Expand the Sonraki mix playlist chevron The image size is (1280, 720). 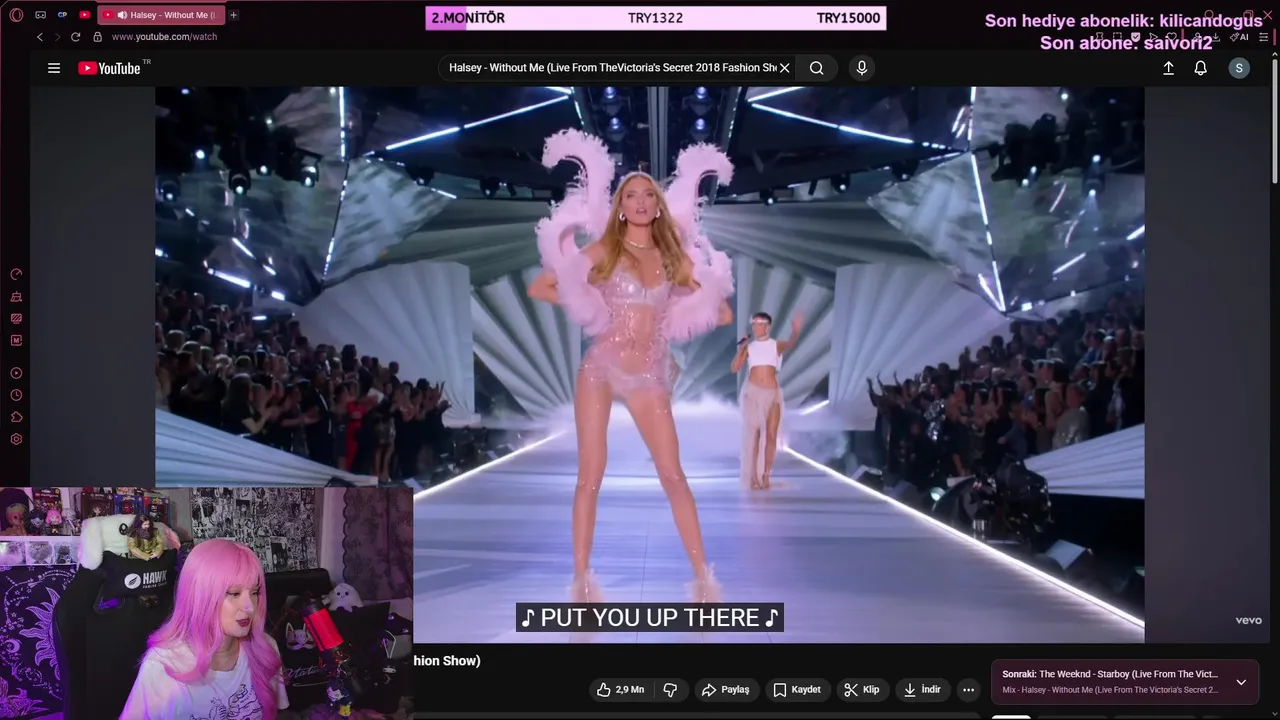click(x=1241, y=682)
